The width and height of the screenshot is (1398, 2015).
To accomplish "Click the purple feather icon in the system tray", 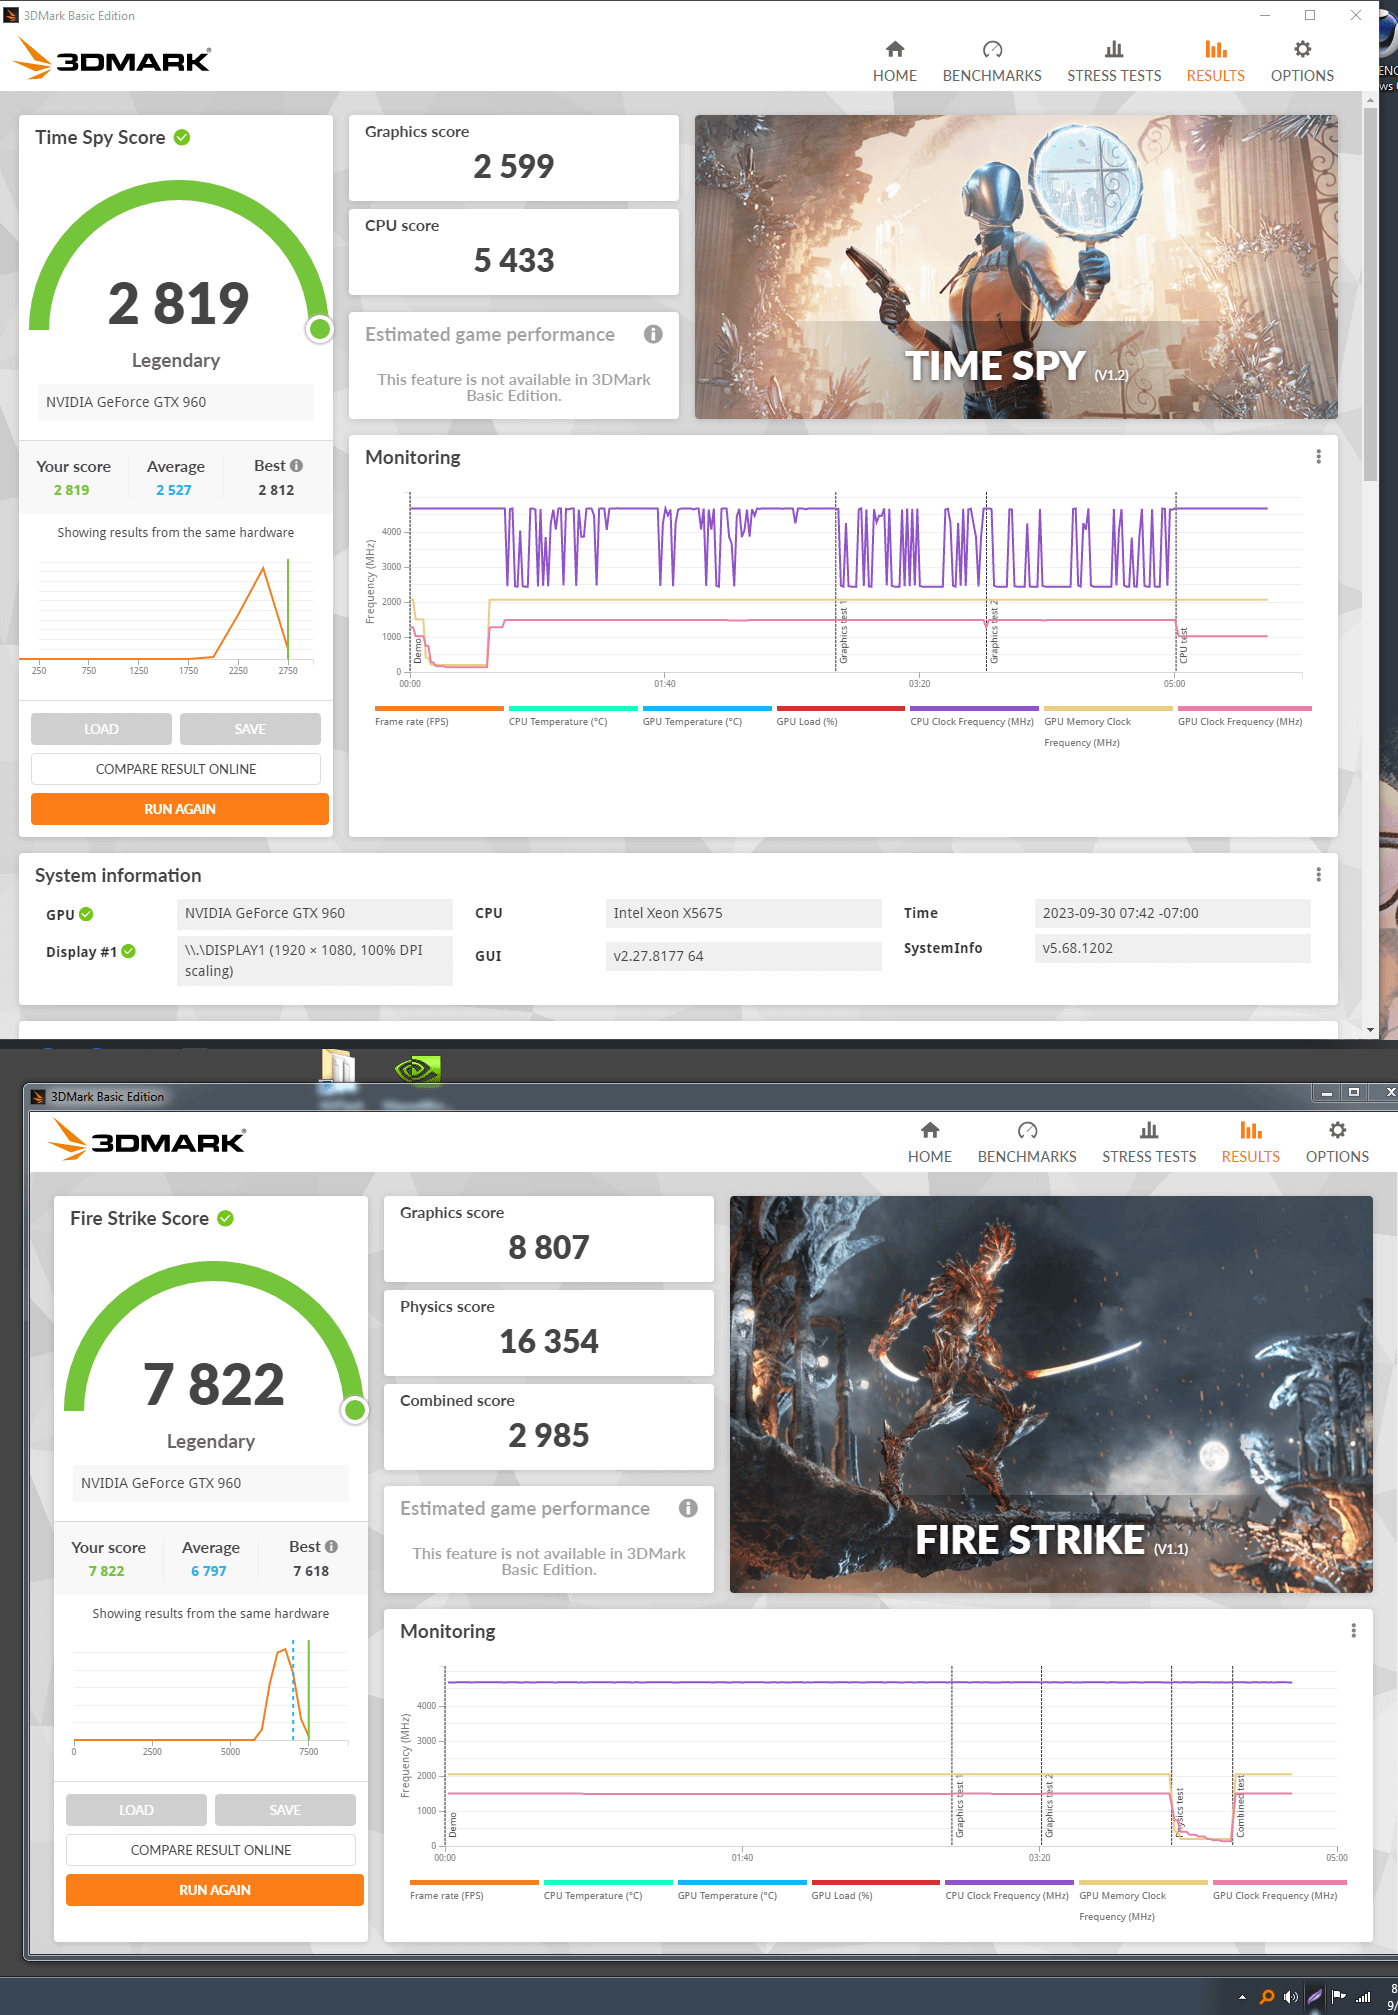I will pyautogui.click(x=1315, y=1997).
